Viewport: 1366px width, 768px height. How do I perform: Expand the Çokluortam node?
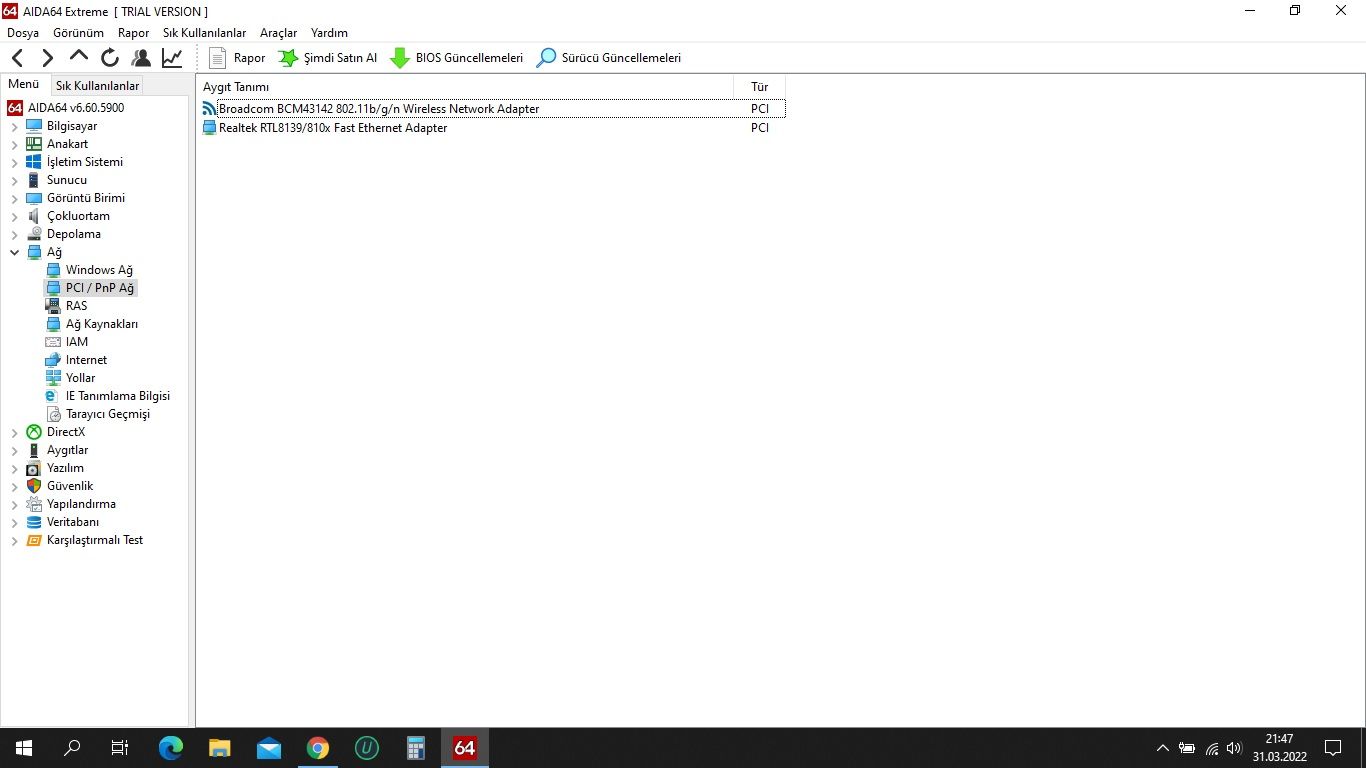(x=14, y=217)
